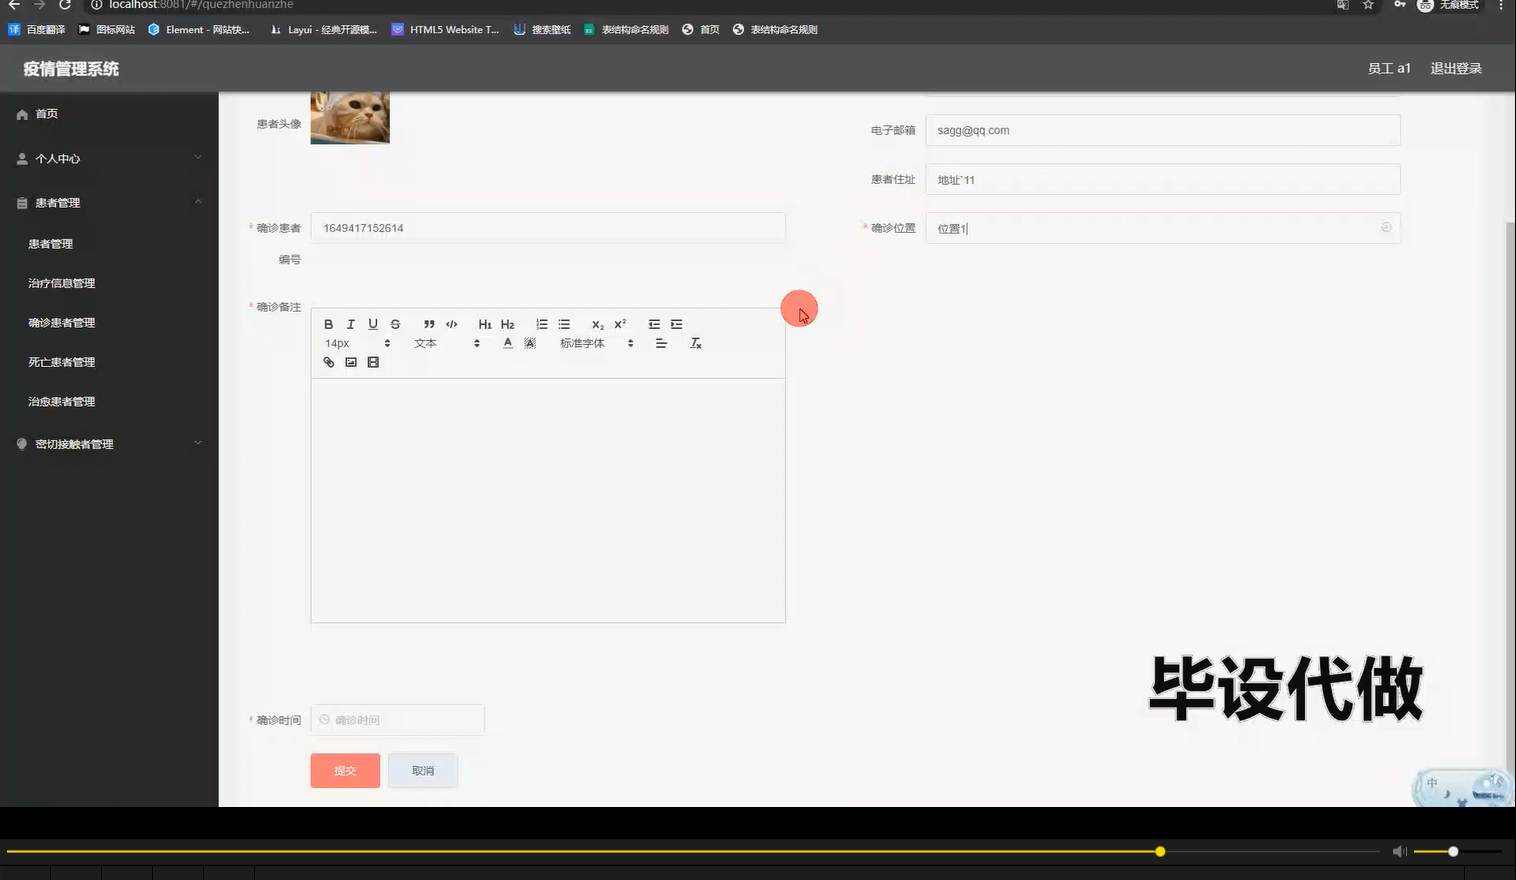
Task: Toggle the ordered list formatting
Action: (541, 323)
